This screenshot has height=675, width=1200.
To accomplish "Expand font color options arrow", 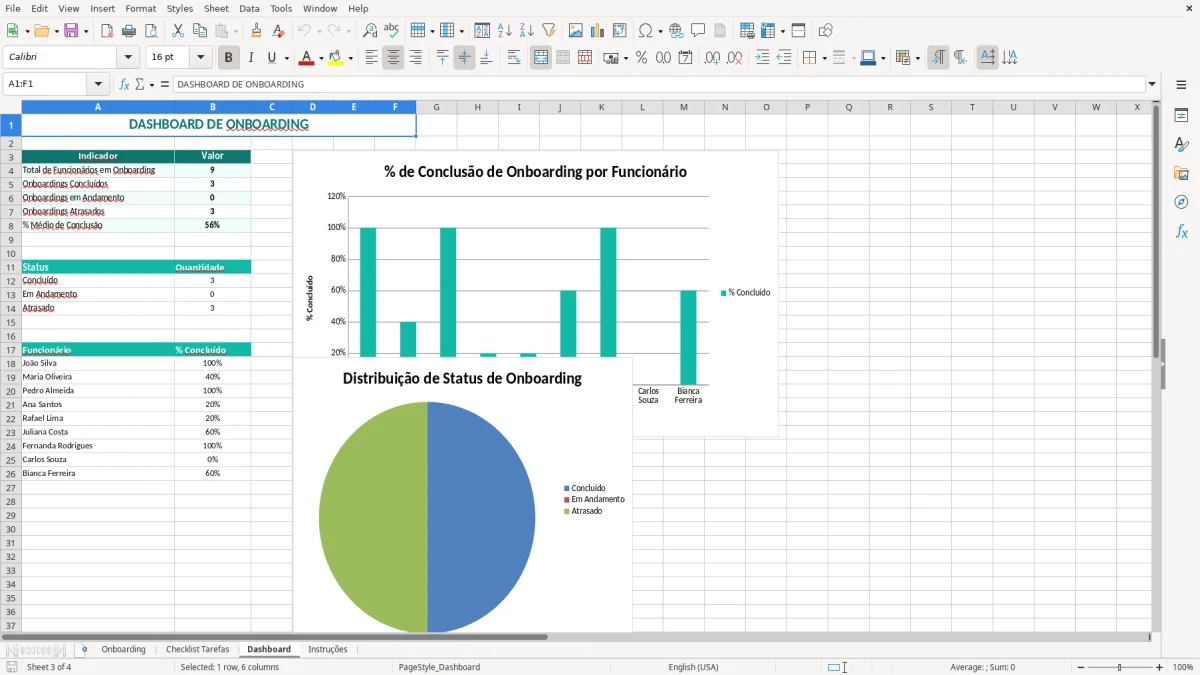I will [321, 58].
